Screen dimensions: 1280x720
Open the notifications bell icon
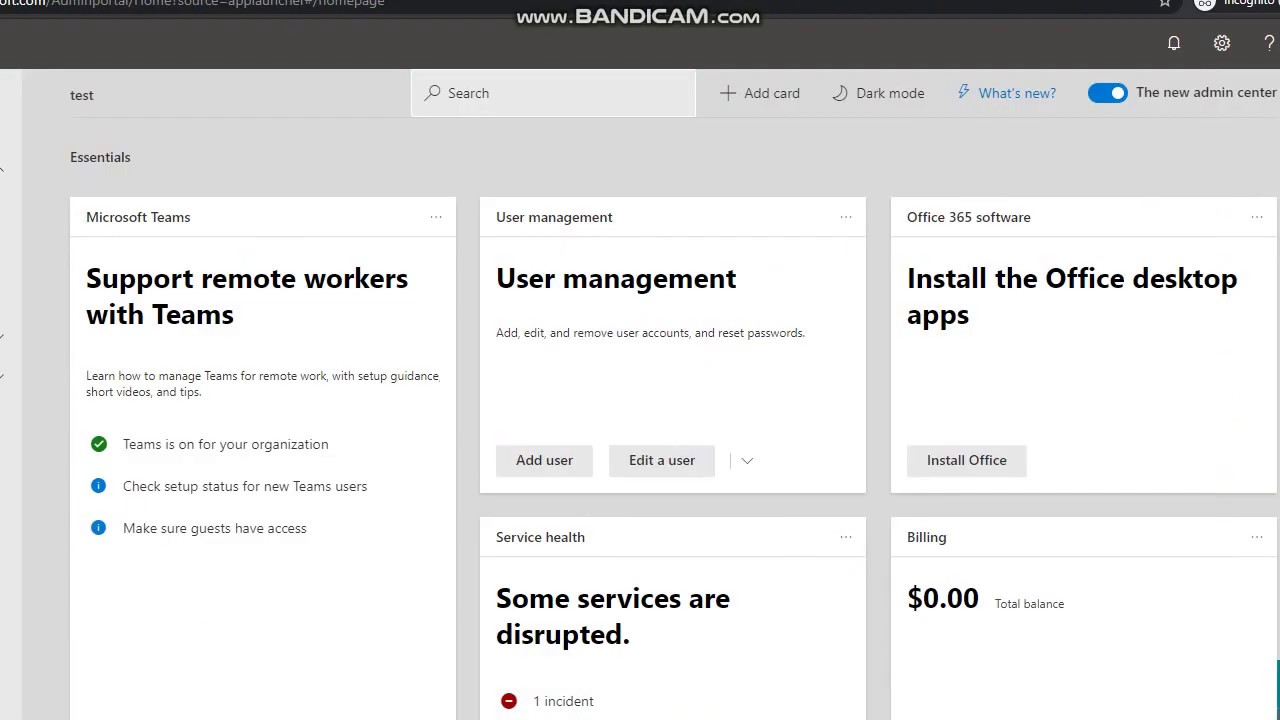coord(1174,43)
